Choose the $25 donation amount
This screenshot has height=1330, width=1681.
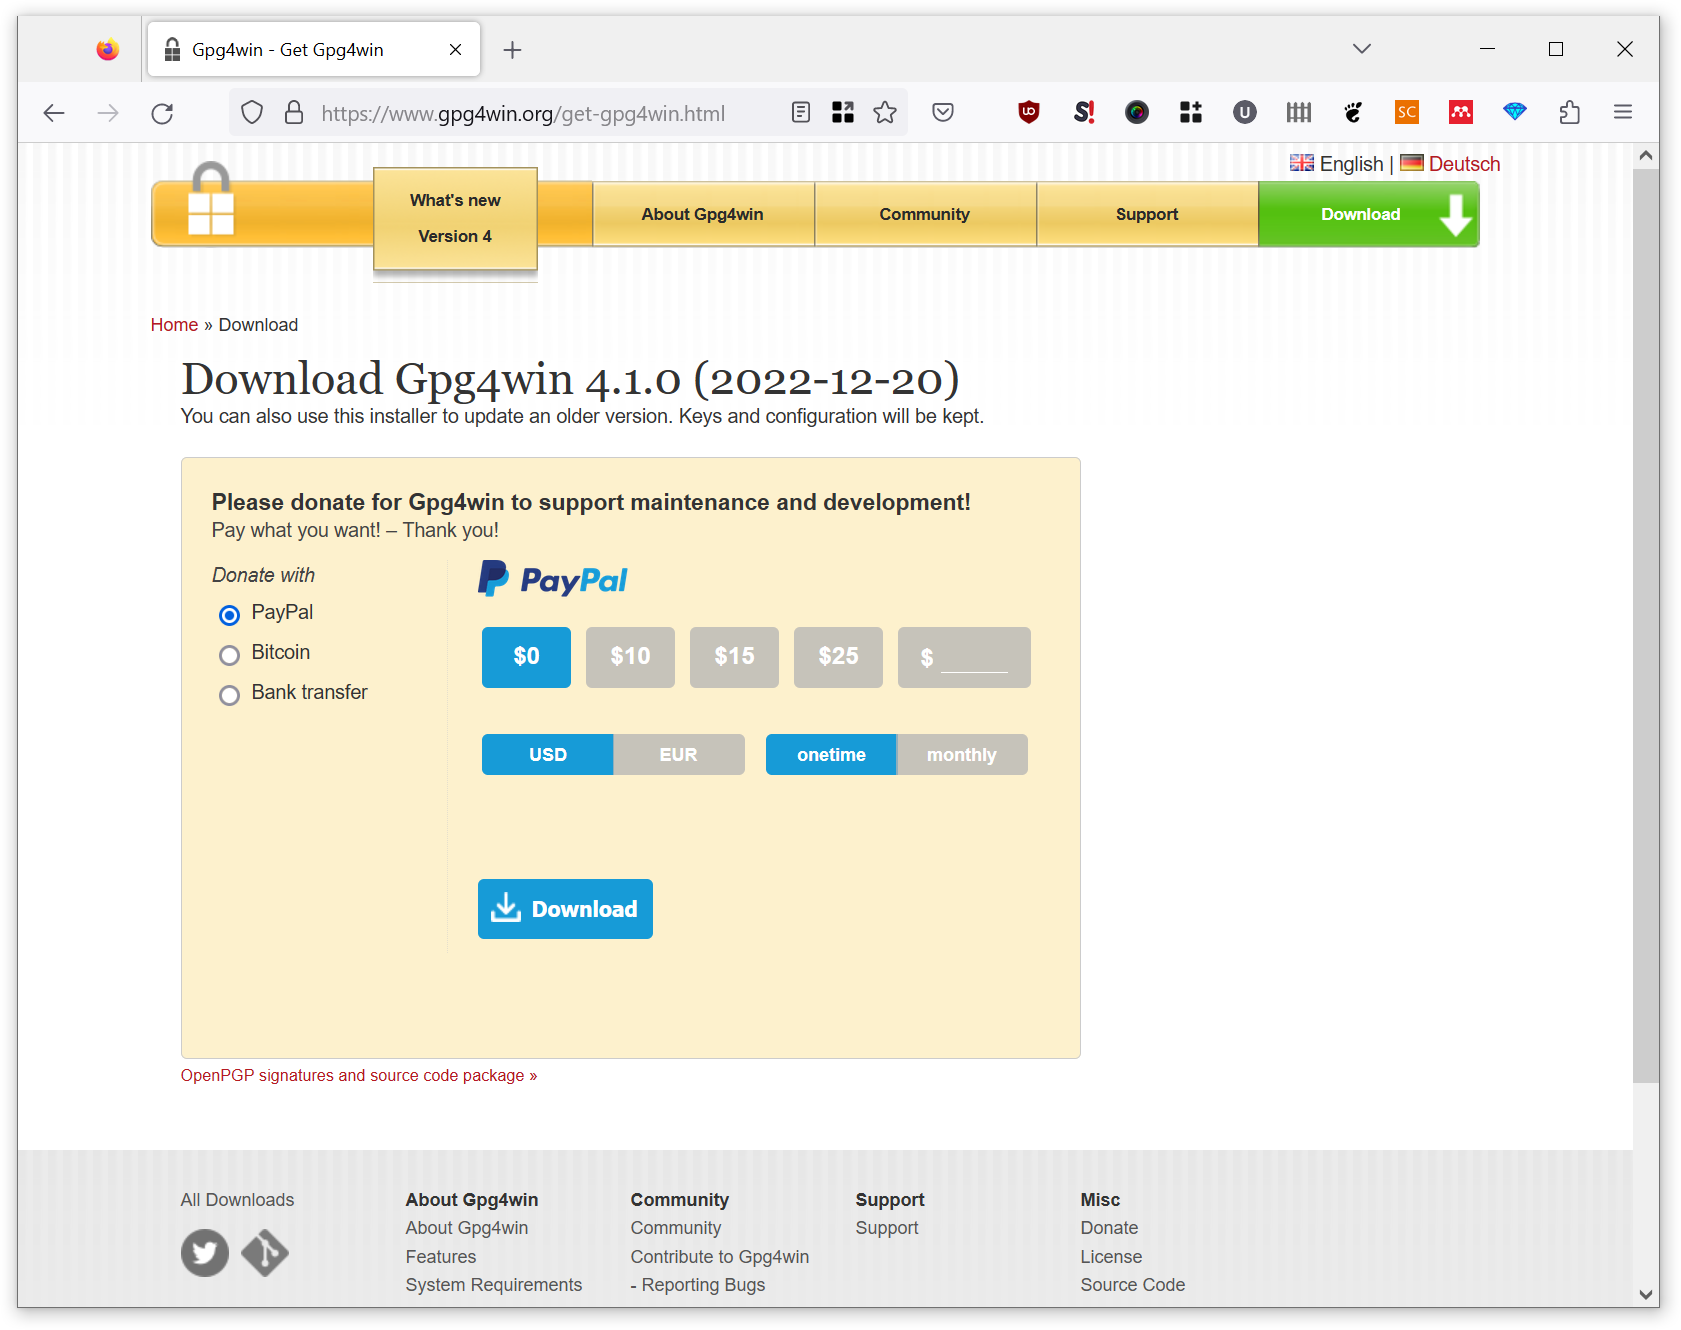[838, 657]
